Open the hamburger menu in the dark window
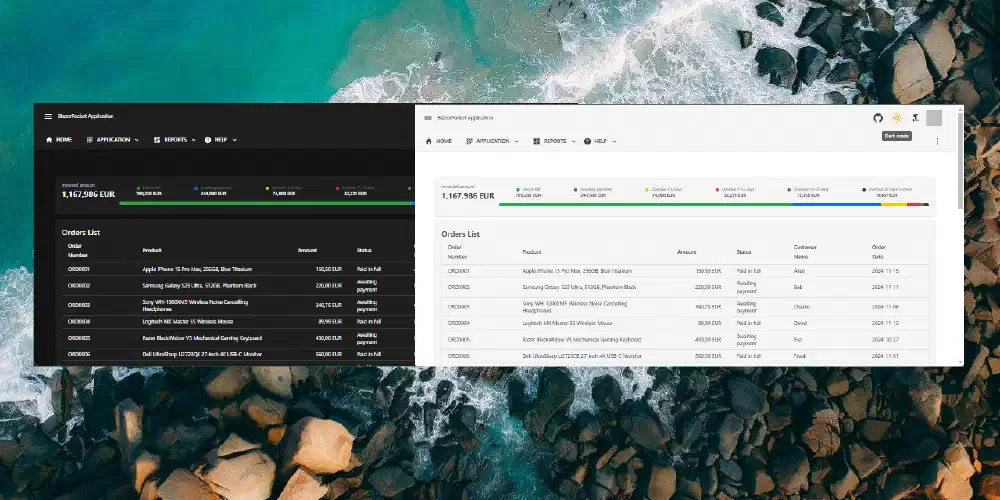The width and height of the screenshot is (1000, 500). click(x=47, y=116)
